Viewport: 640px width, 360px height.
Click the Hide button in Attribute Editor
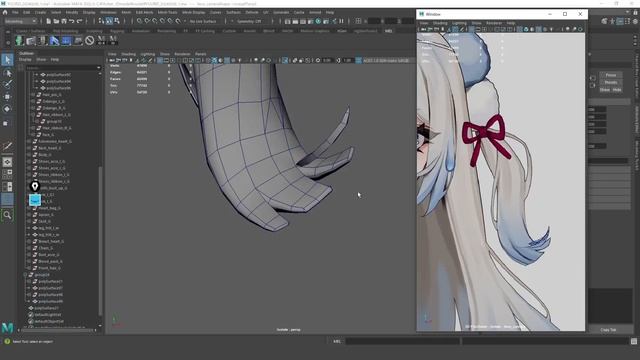click(617, 90)
